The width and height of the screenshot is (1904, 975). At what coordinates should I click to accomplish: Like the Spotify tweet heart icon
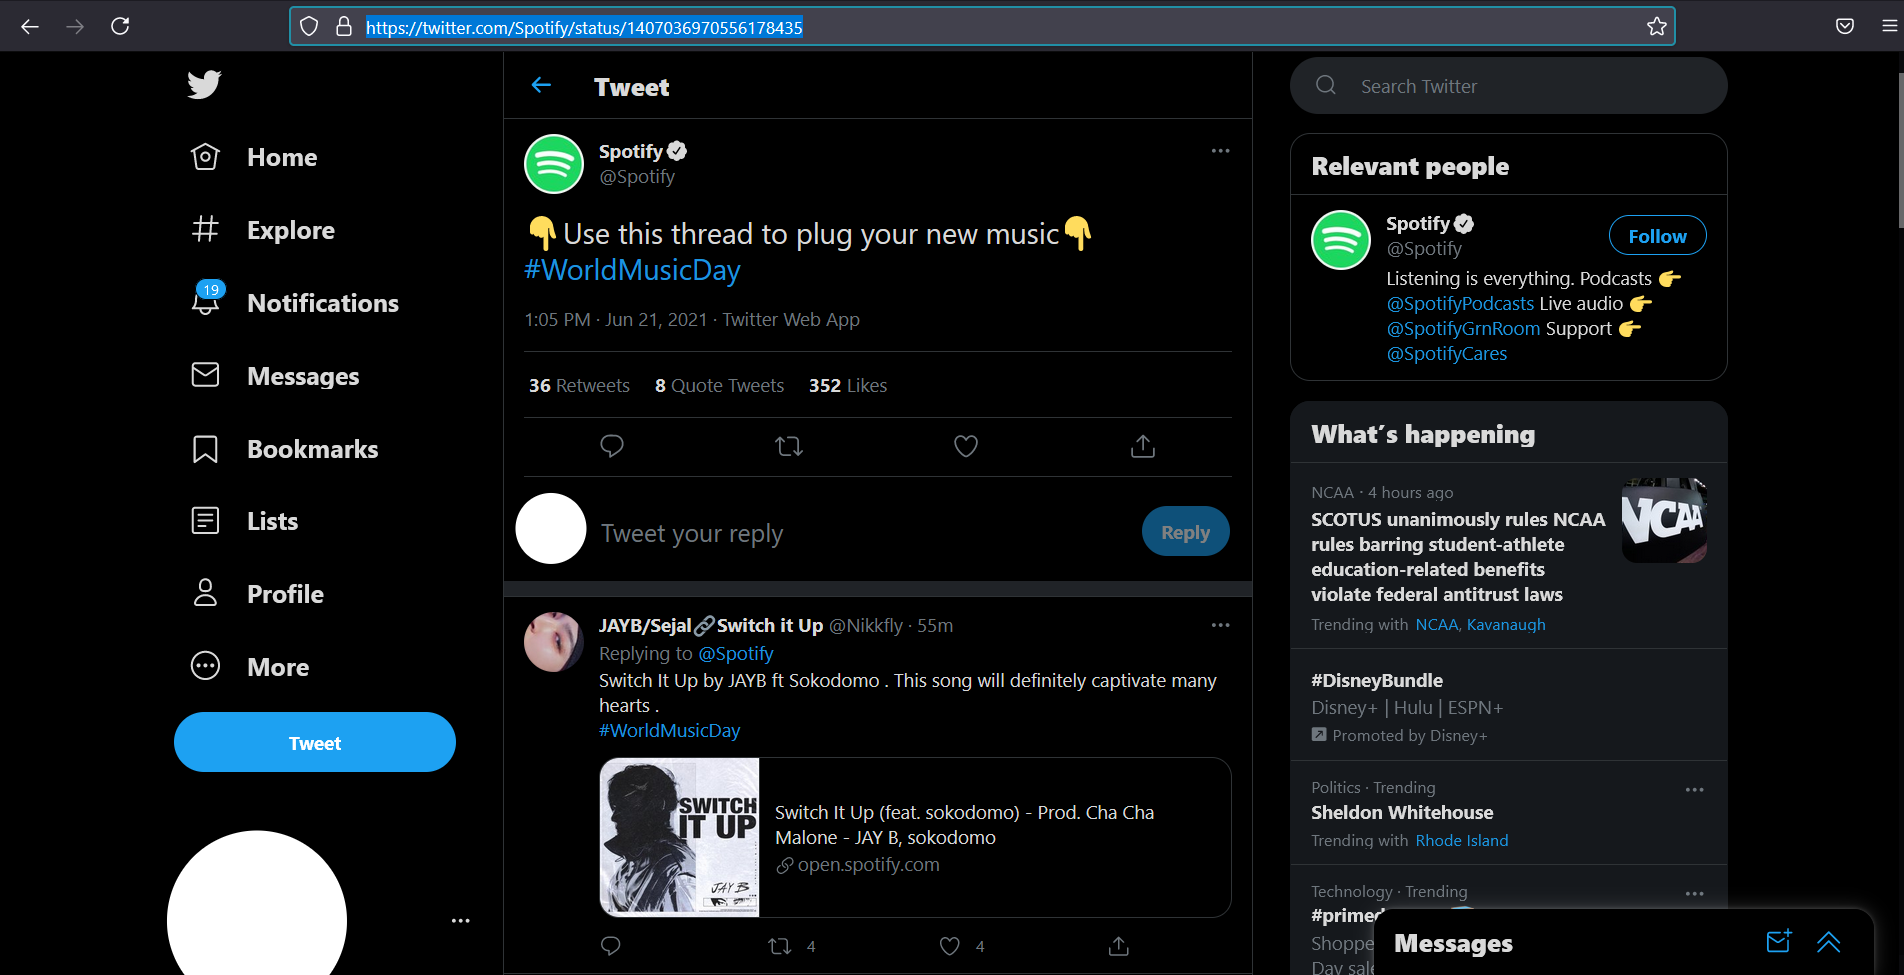965,446
